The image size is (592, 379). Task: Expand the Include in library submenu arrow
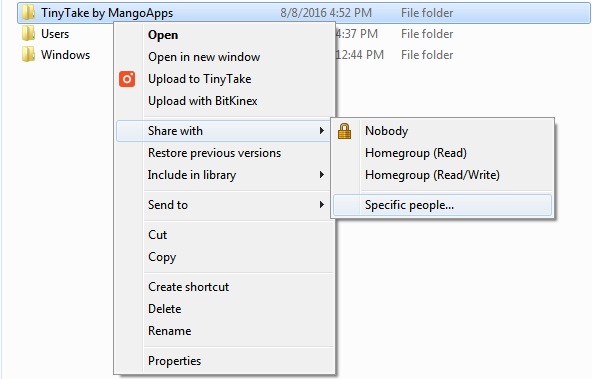click(322, 175)
